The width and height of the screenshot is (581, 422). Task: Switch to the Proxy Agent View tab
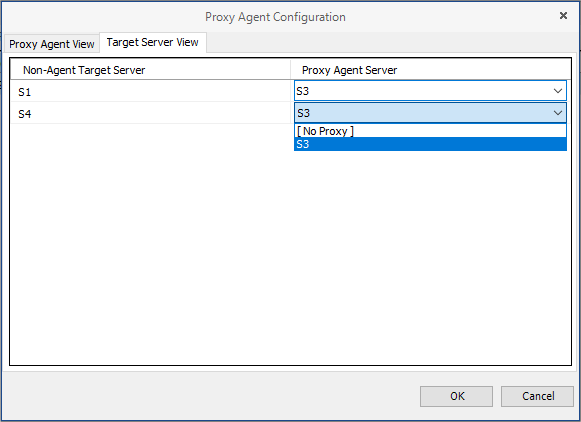(x=52, y=44)
